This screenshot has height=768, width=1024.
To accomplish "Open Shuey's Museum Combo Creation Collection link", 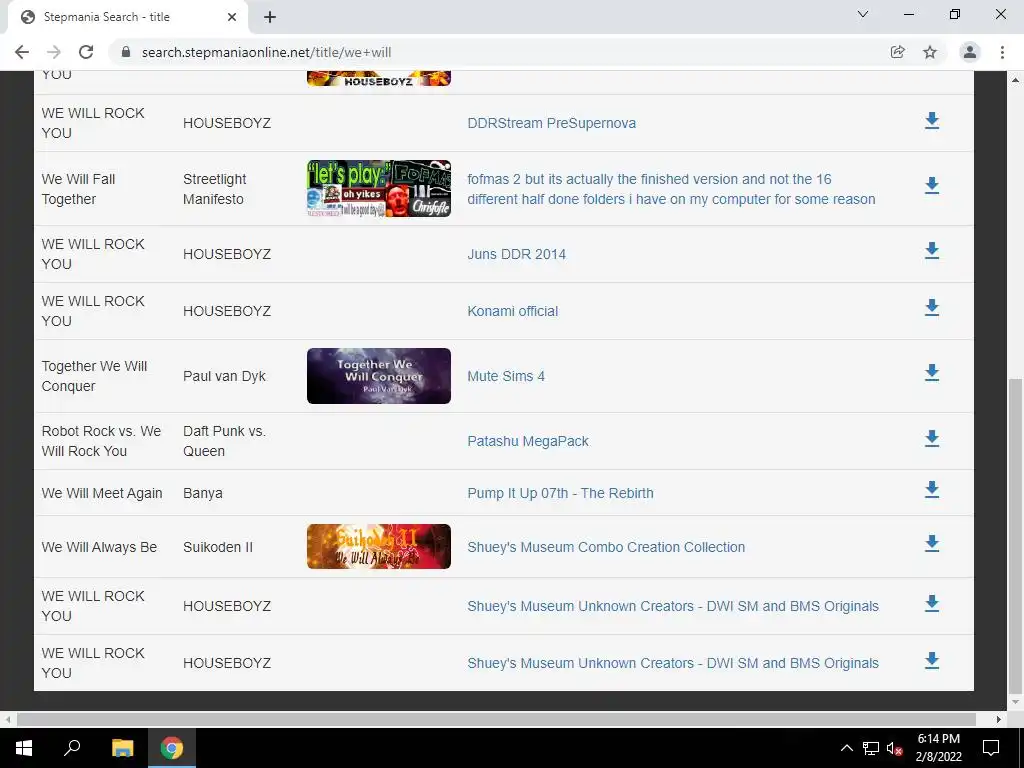I will pos(606,547).
